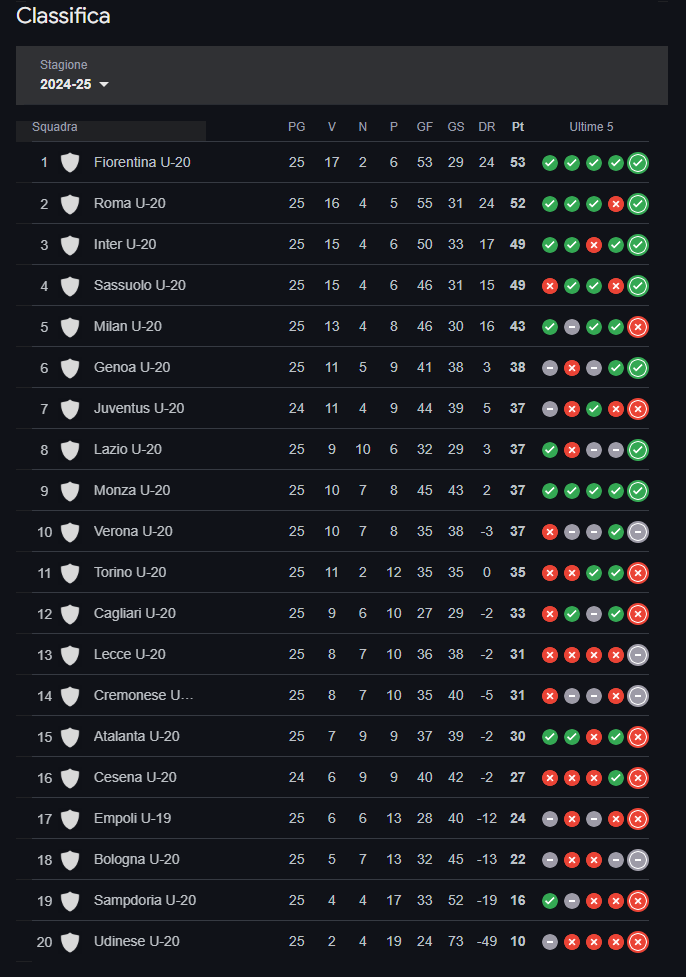Open truncated Cremonese team name
Viewport: 686px width, 977px height.
pyautogui.click(x=143, y=695)
